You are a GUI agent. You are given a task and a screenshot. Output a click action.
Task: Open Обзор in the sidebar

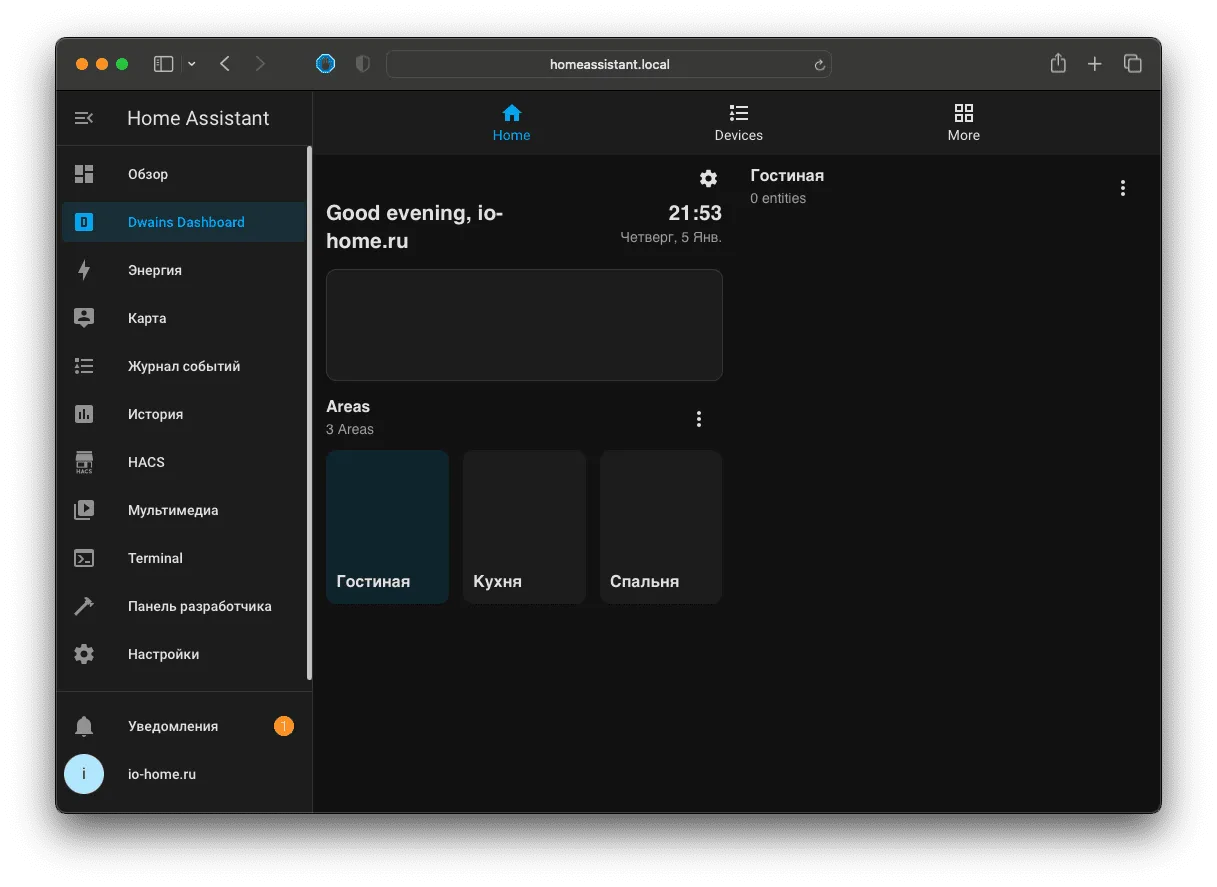click(x=184, y=174)
